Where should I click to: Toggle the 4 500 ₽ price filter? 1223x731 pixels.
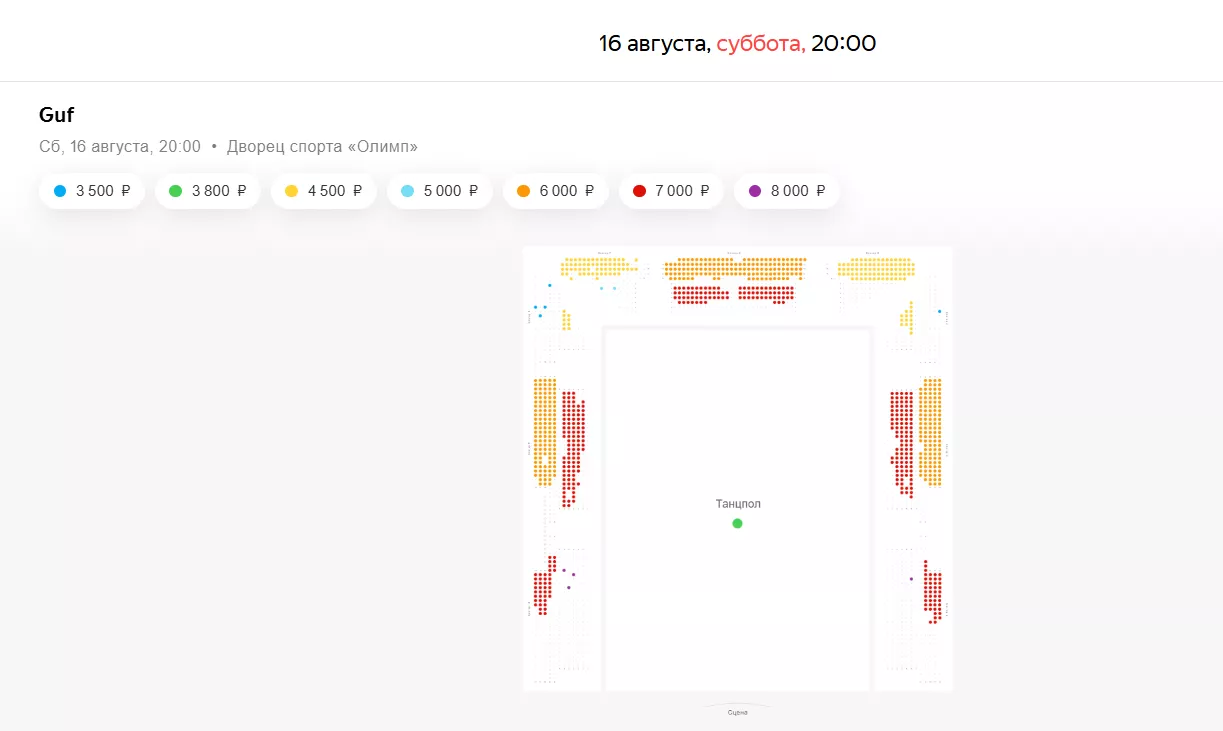click(323, 191)
